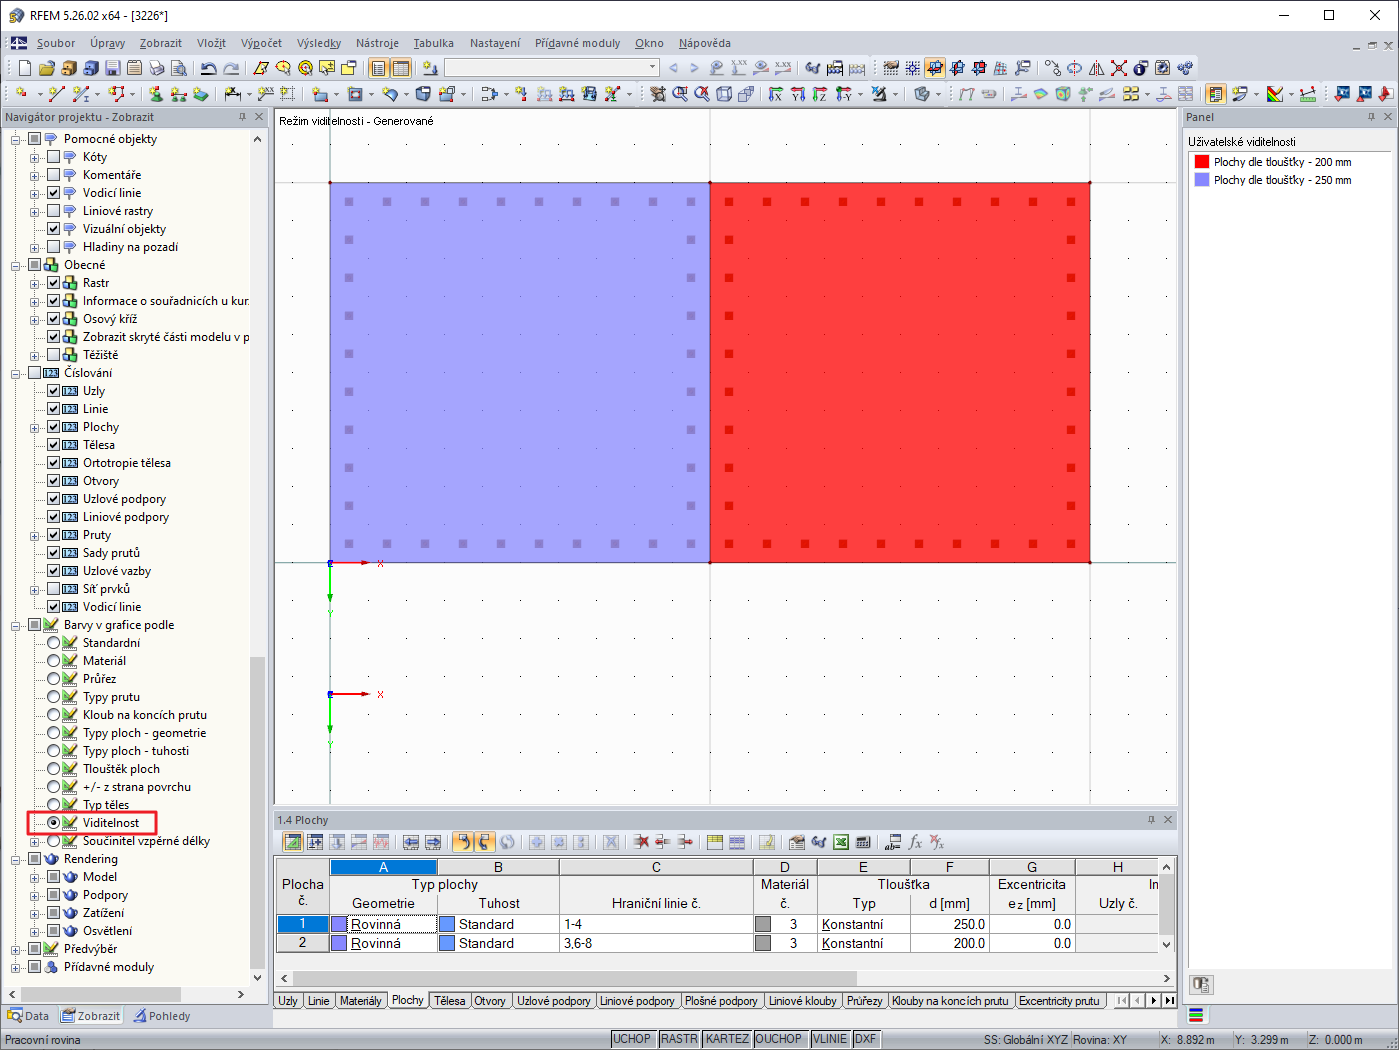Toggle the KARTEZ status bar button

pos(727,1039)
